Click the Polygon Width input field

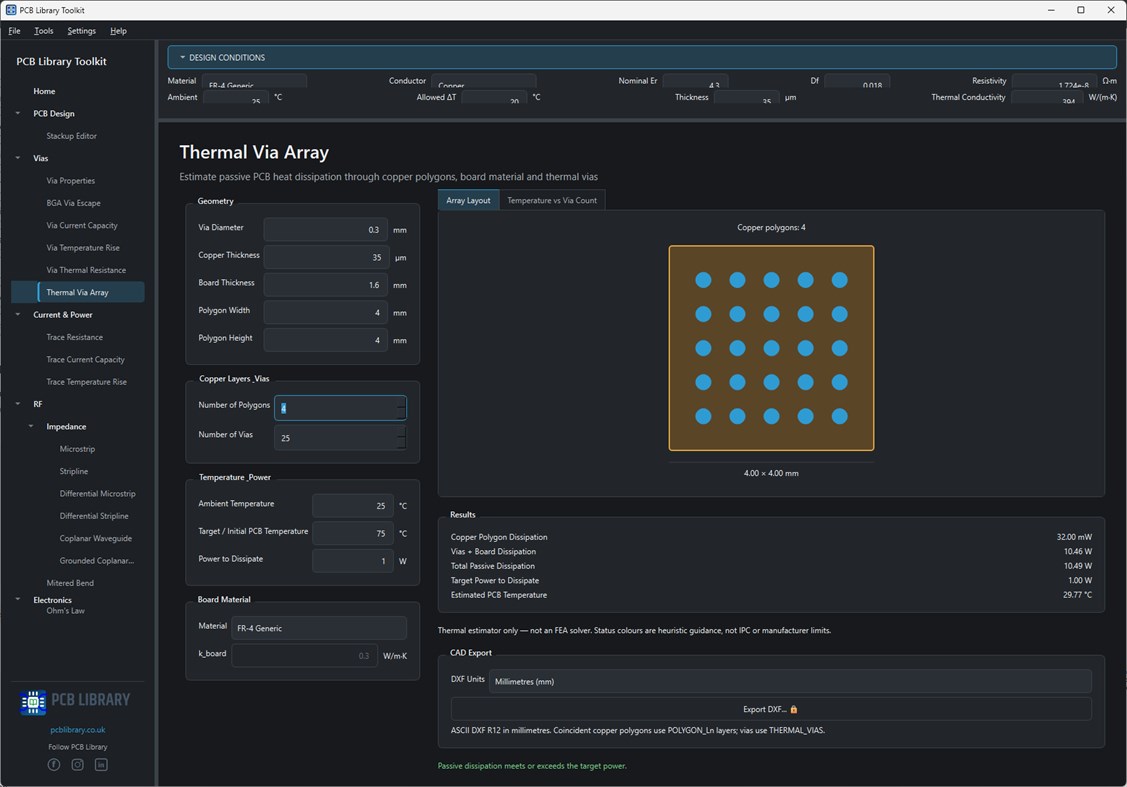pos(326,313)
